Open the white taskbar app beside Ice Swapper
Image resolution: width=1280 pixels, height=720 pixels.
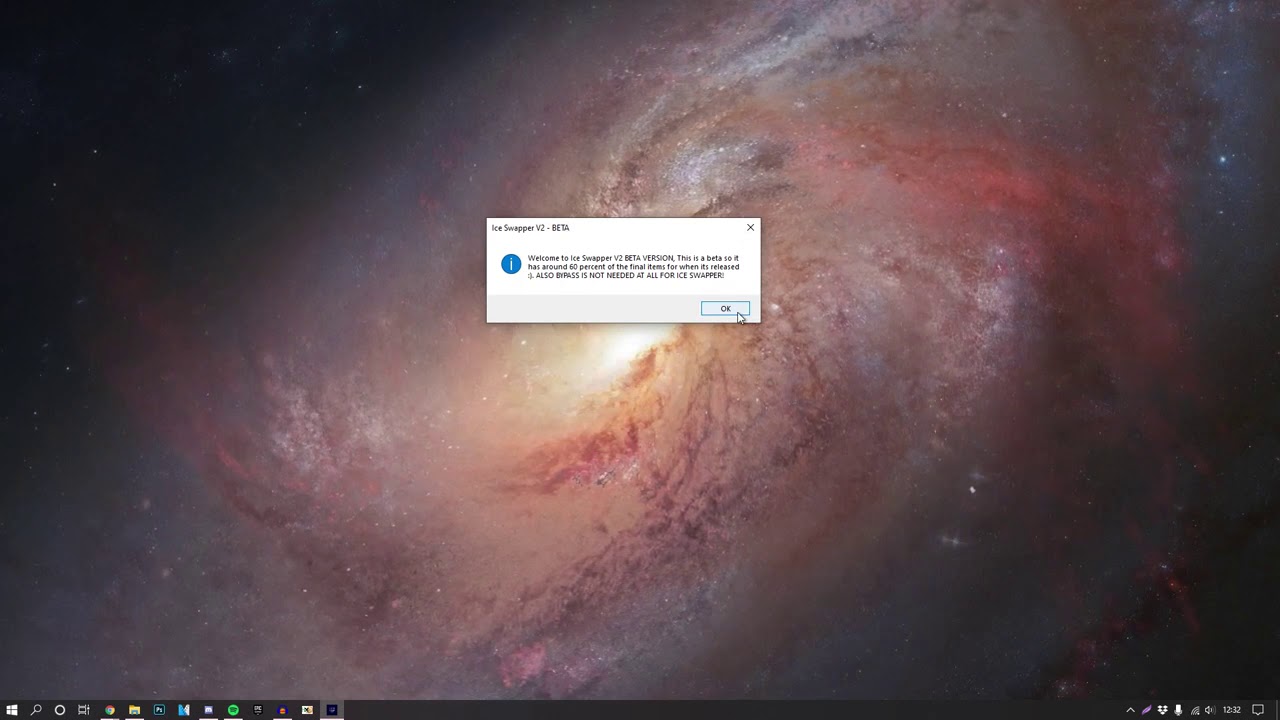click(307, 710)
